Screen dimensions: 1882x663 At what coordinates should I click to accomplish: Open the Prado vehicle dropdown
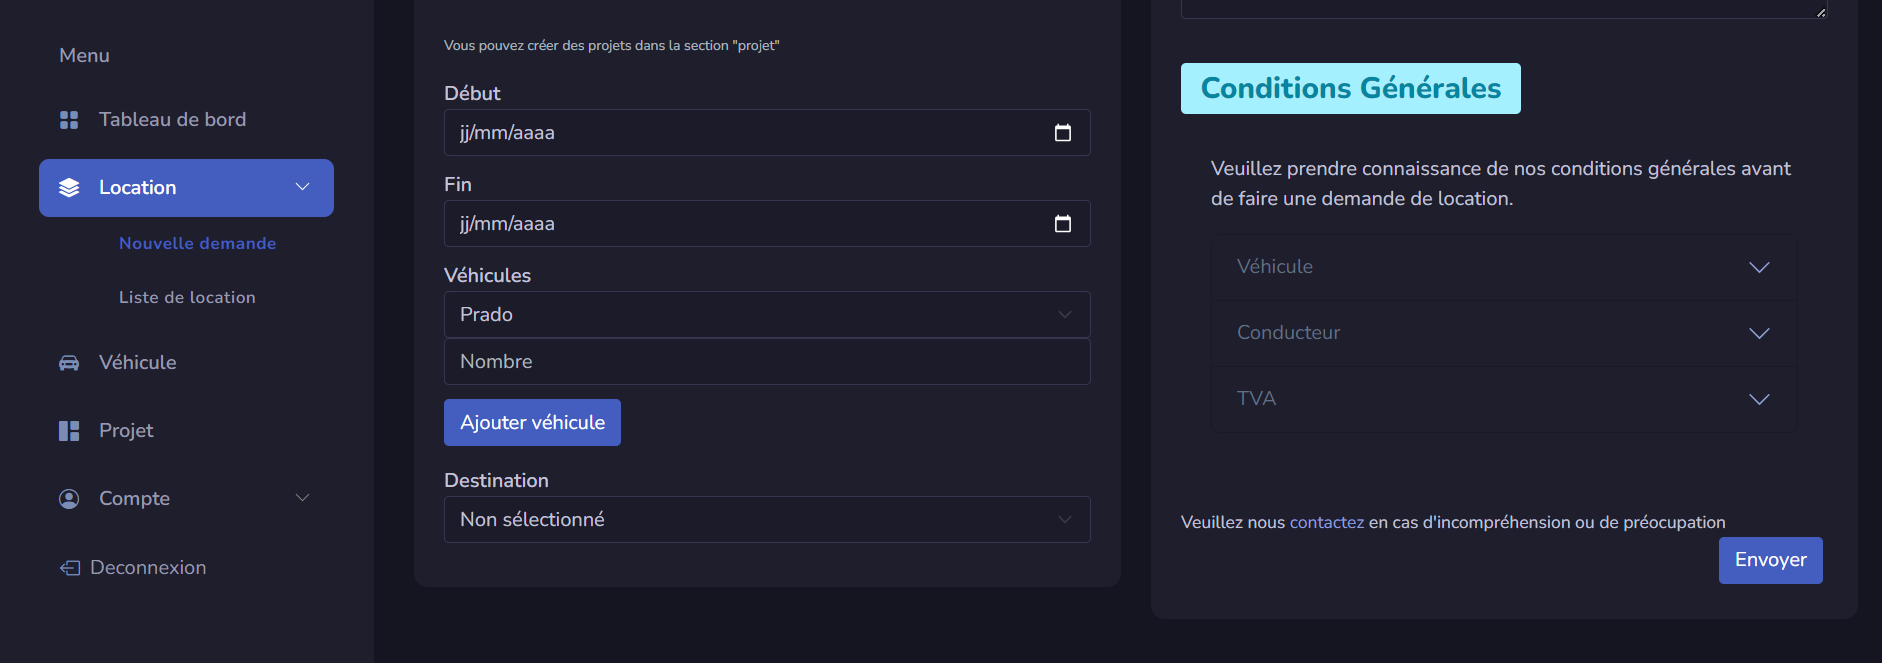[x=767, y=315]
